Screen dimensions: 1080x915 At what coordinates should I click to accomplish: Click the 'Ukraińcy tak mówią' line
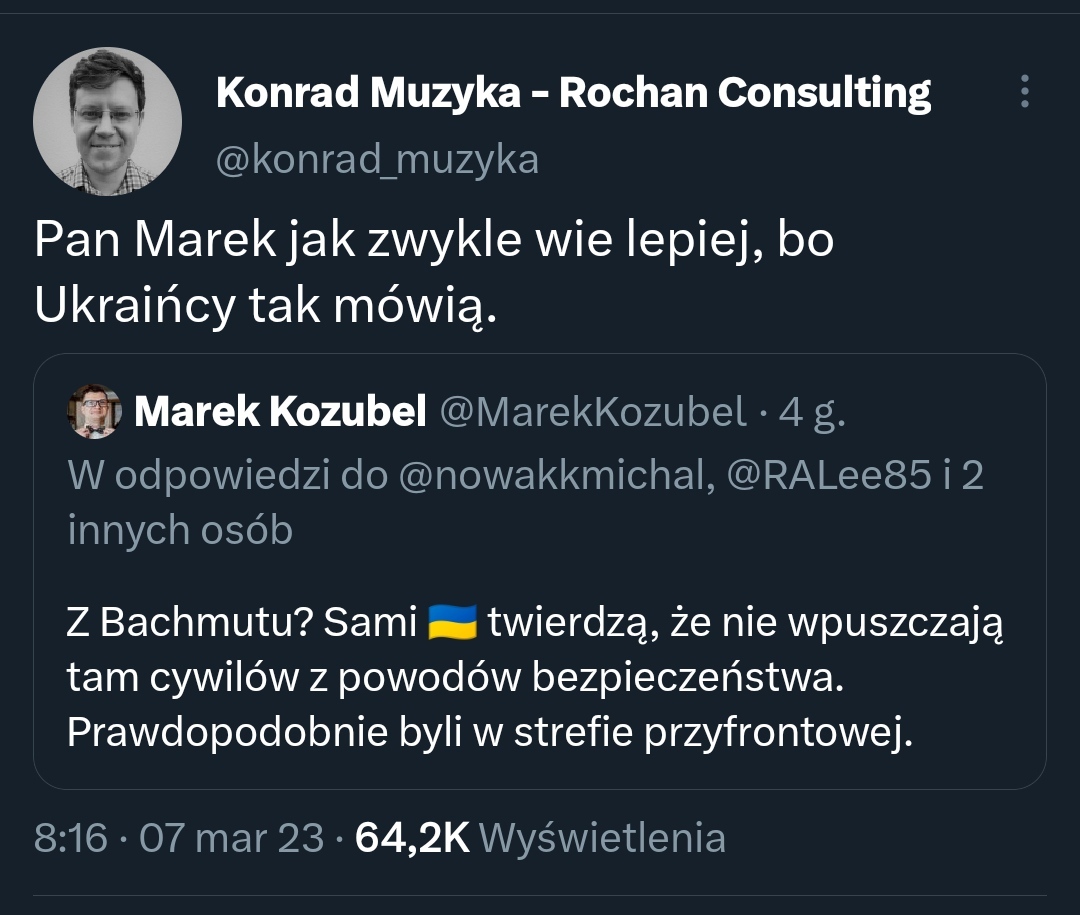tap(265, 307)
